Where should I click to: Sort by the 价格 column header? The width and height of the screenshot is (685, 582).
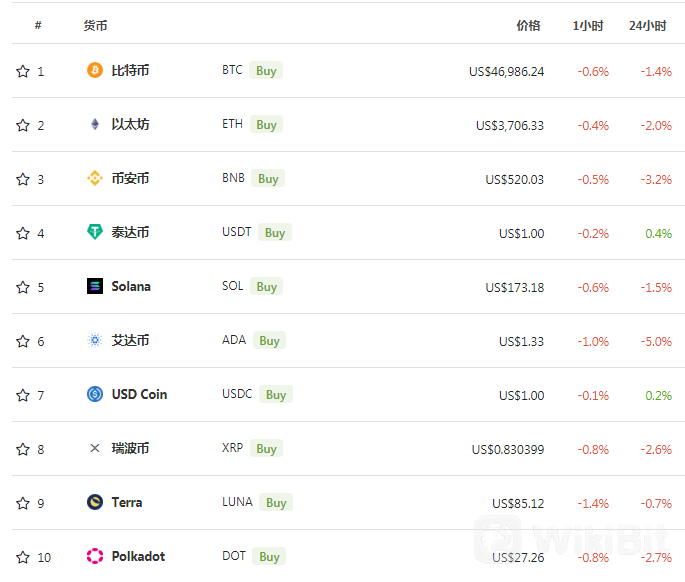[529, 26]
